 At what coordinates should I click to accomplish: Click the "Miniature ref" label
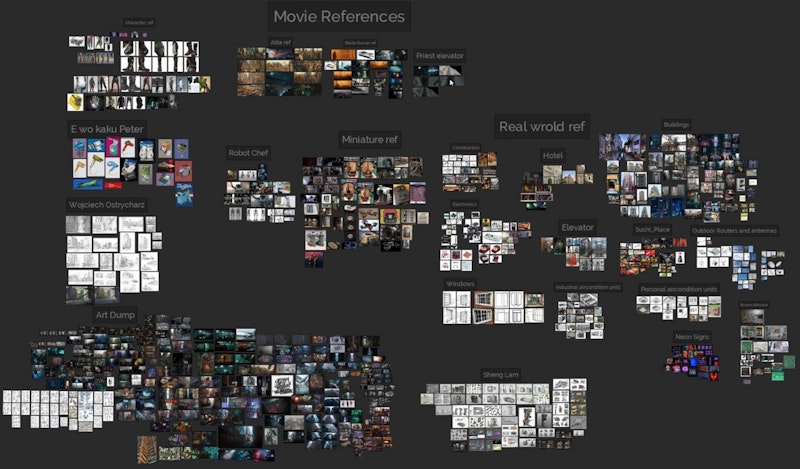(369, 139)
